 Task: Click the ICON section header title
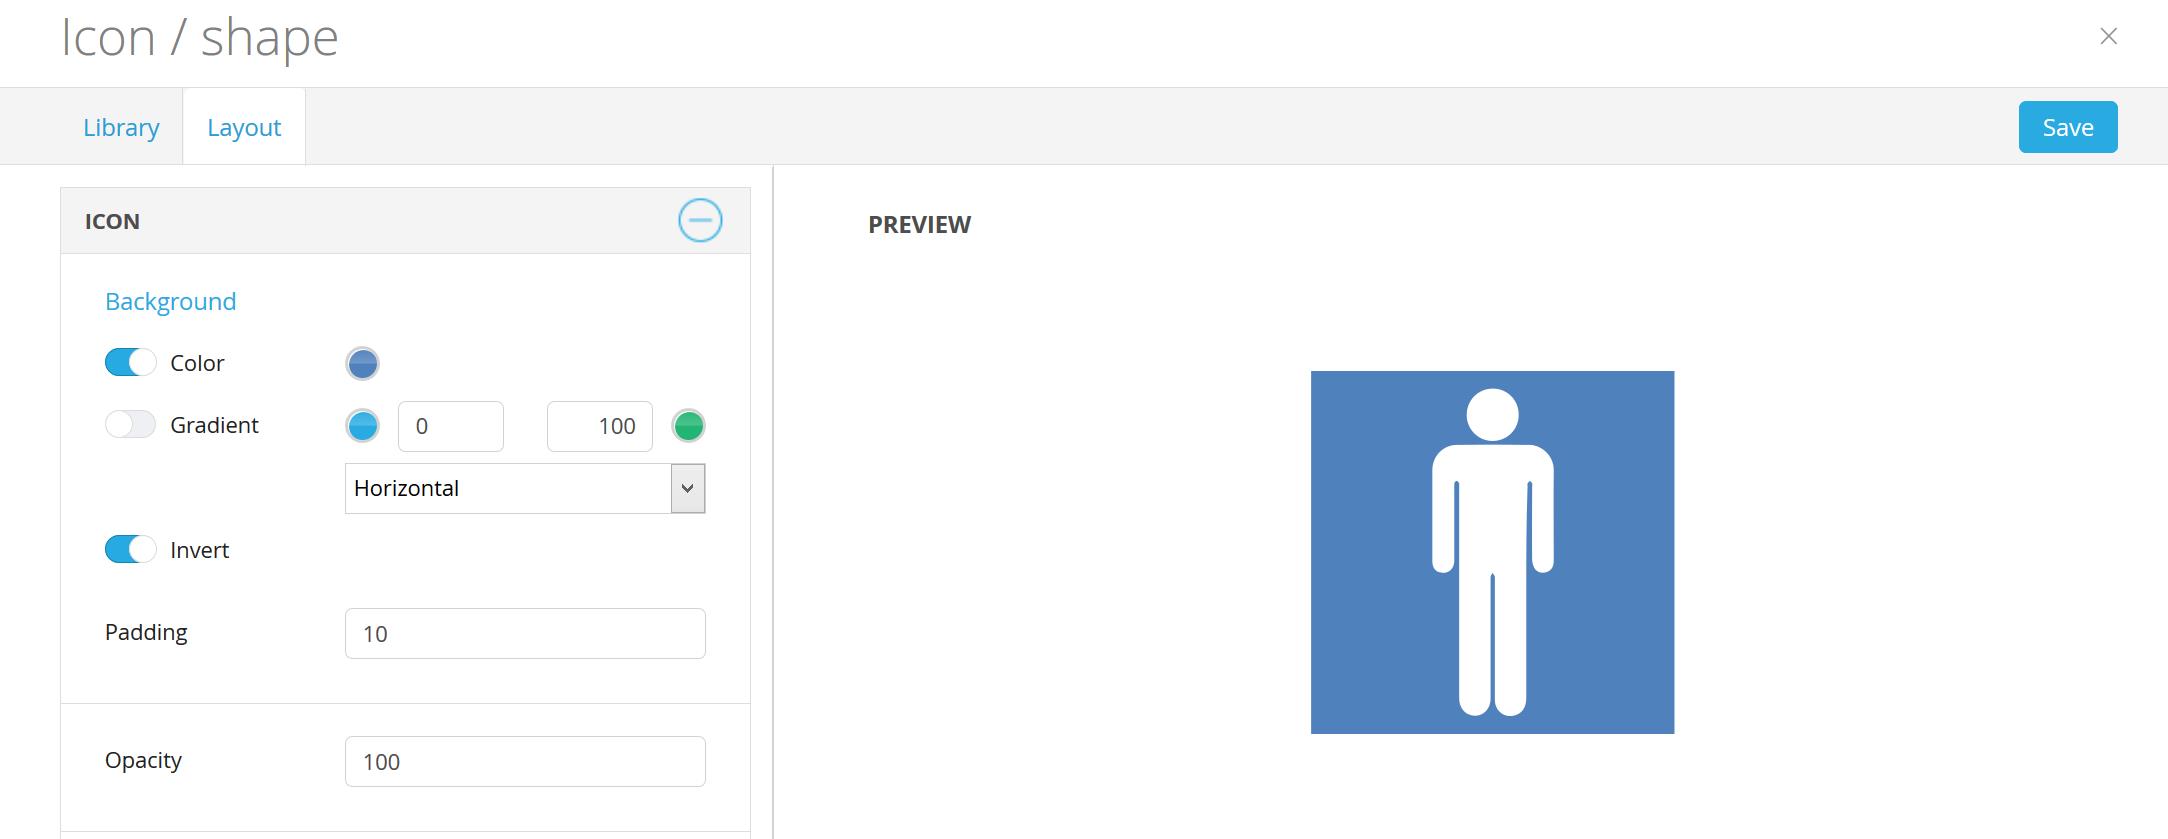coord(112,221)
